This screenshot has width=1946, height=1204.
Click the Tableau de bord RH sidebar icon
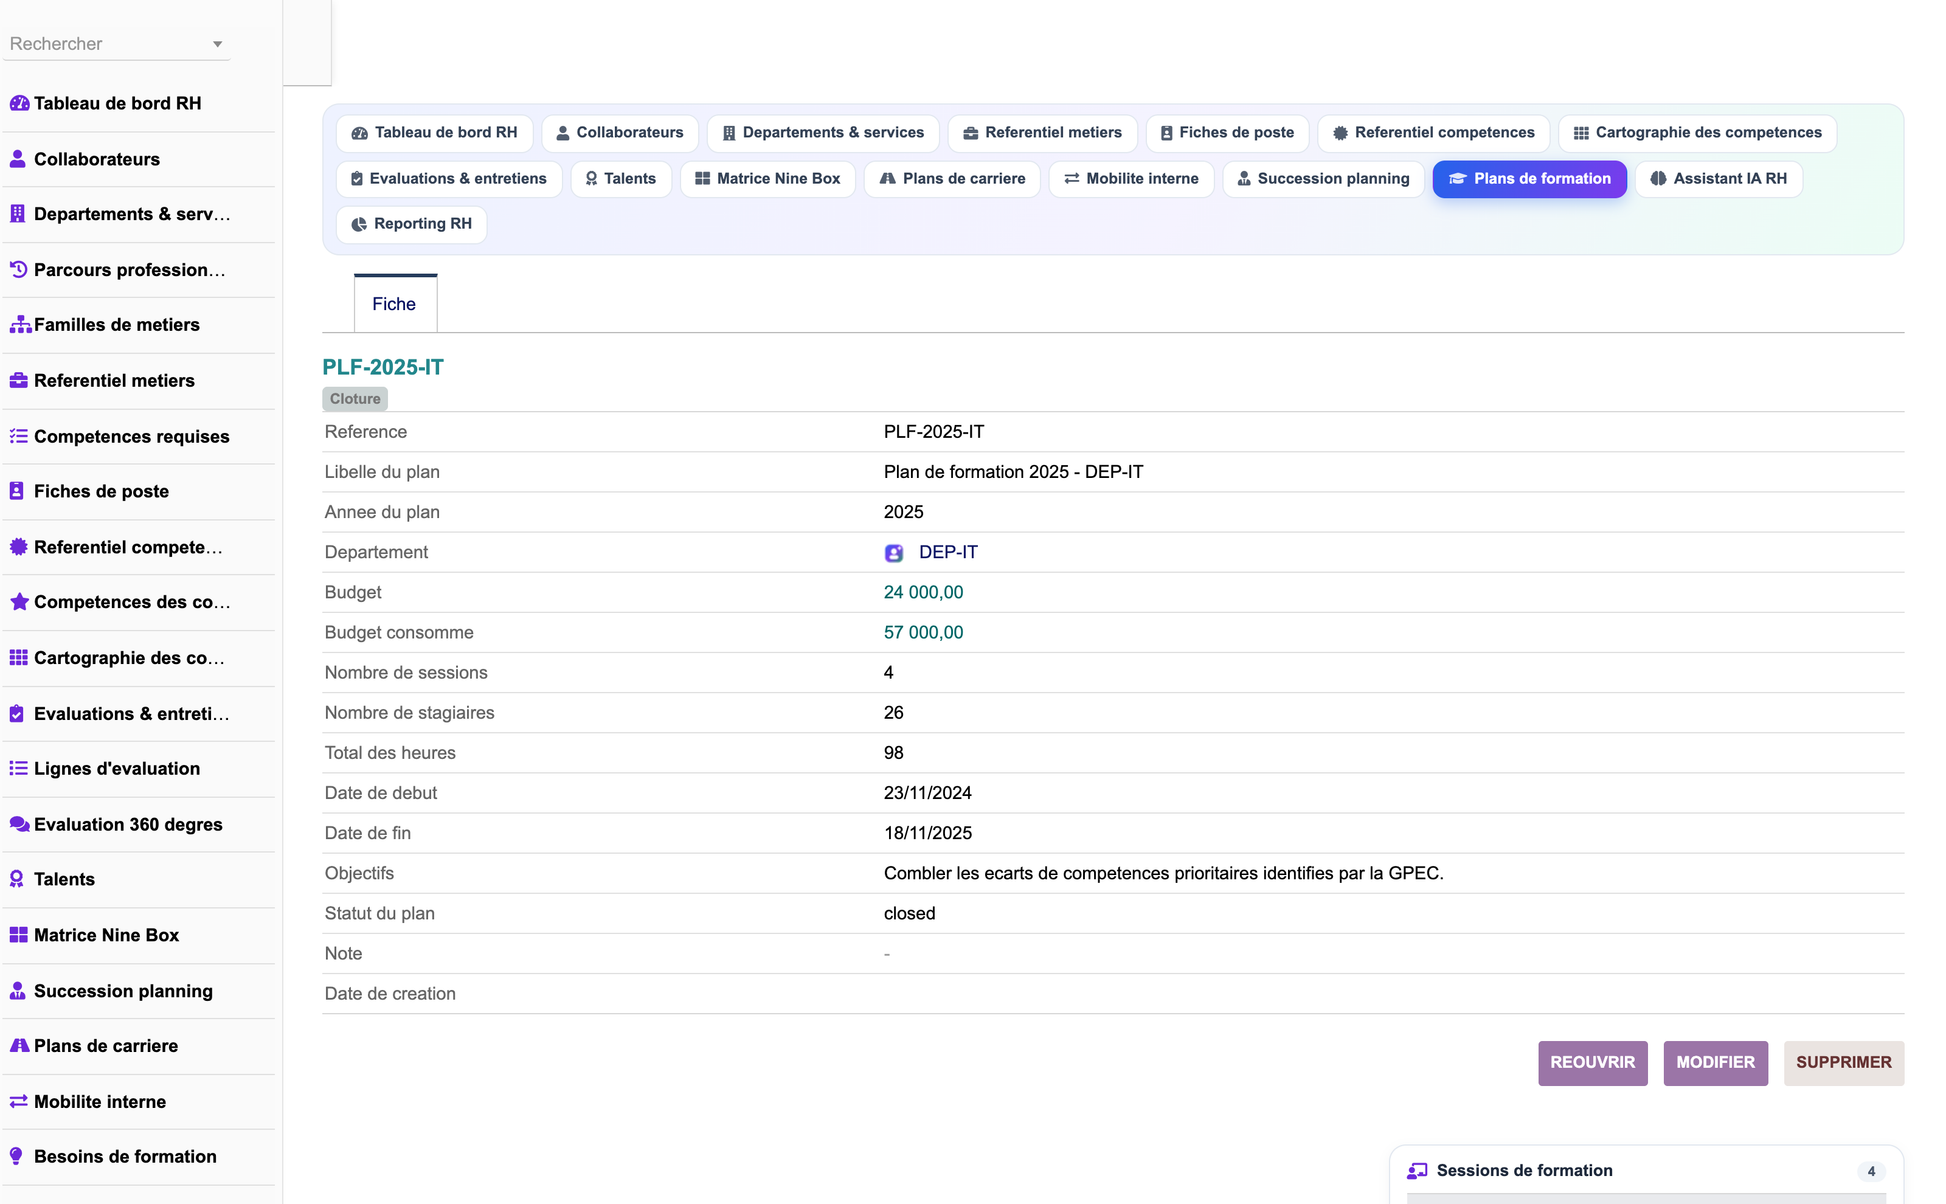click(19, 103)
